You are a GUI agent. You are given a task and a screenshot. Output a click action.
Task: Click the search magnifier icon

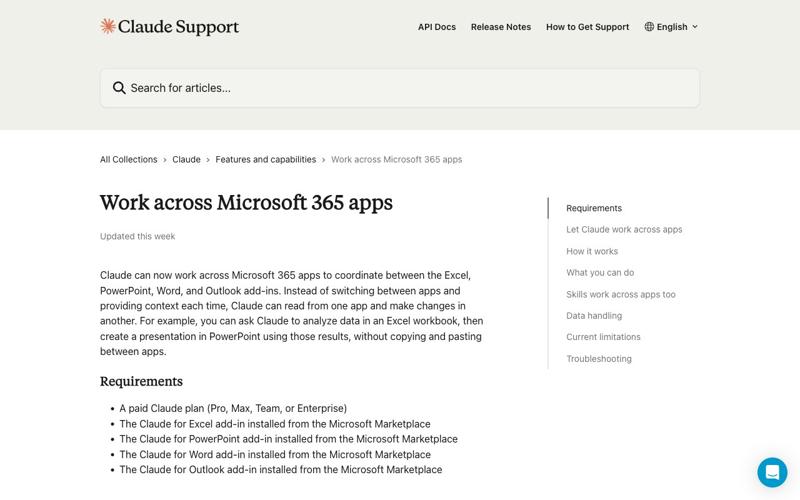[119, 88]
